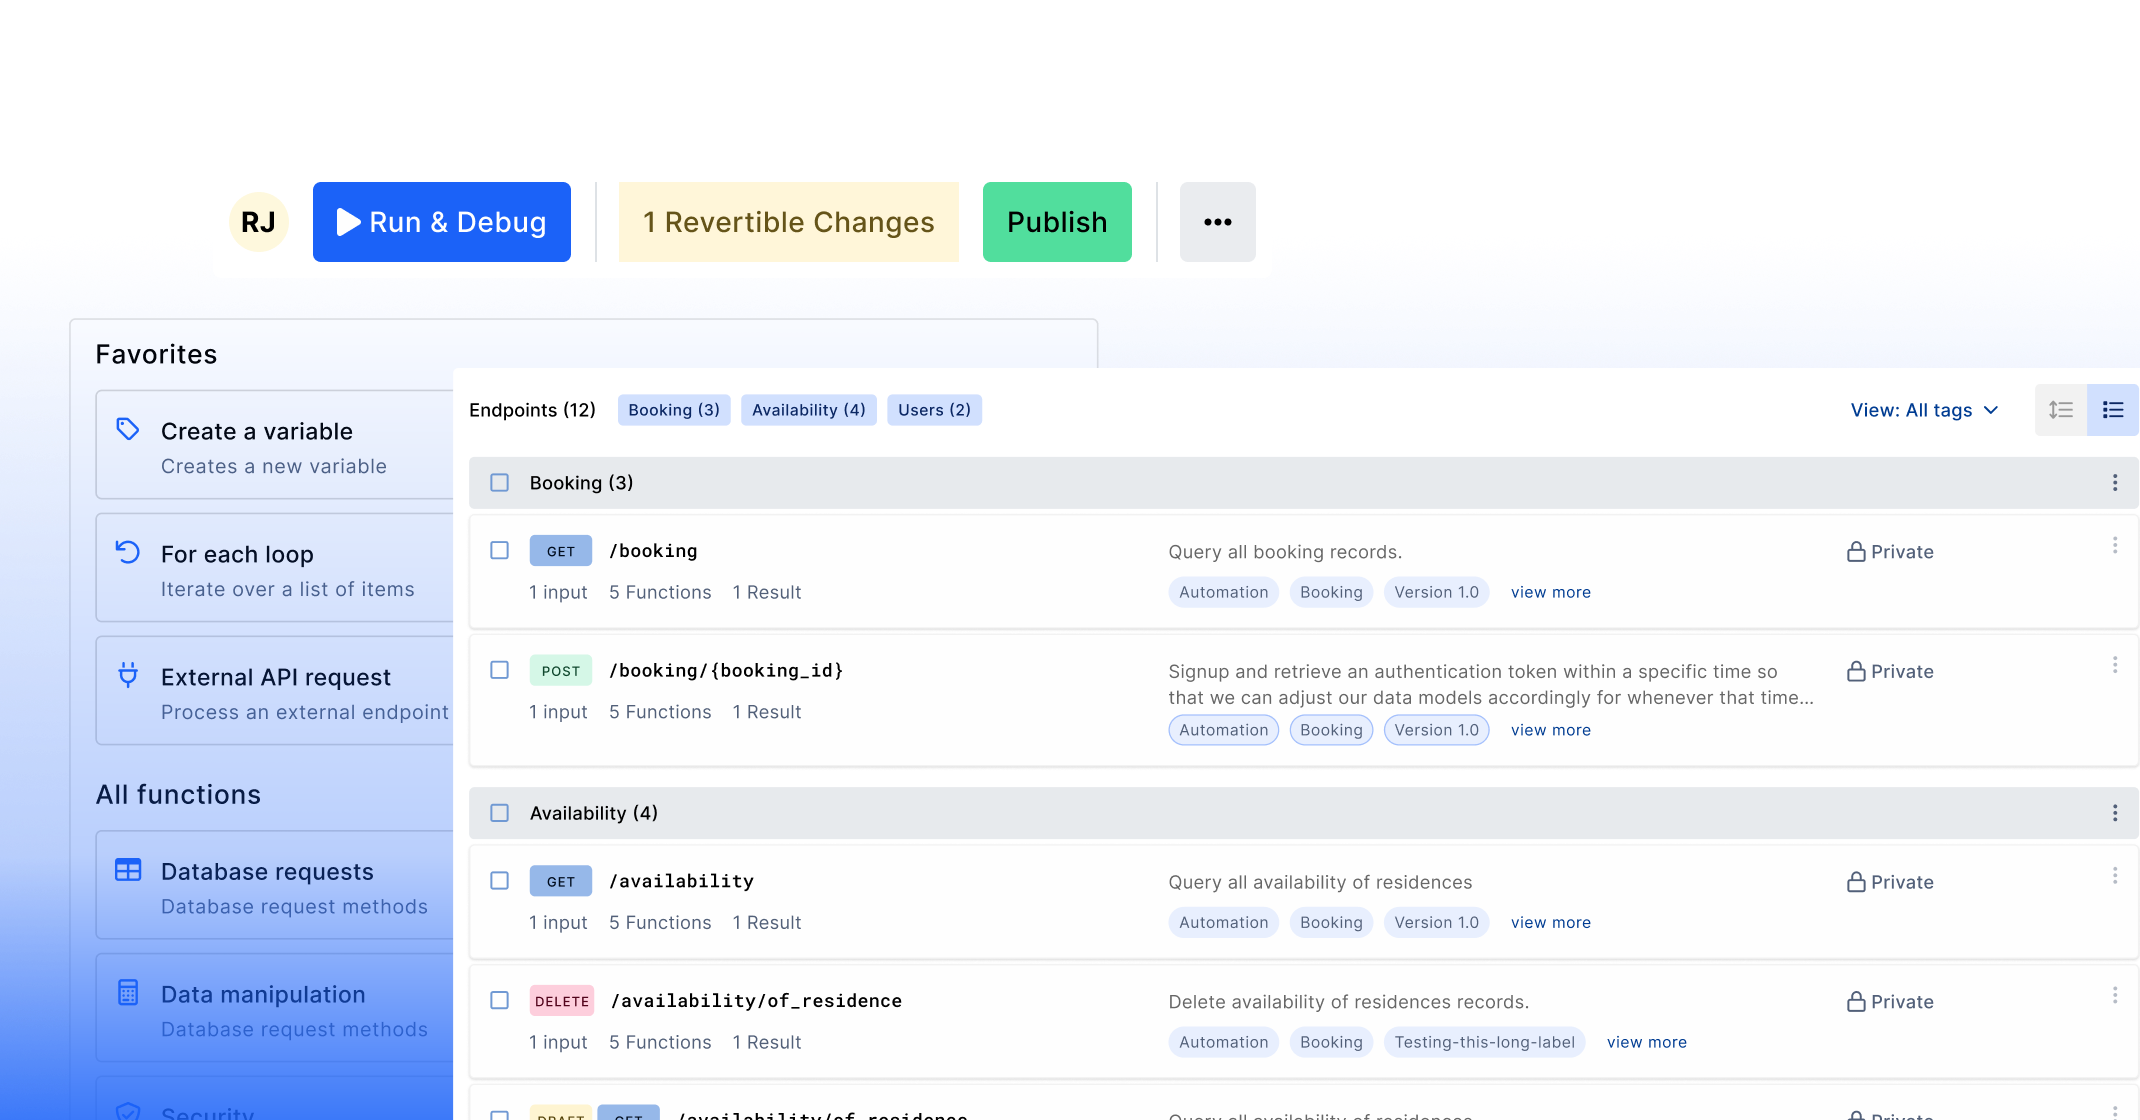Viewport: 2140px width, 1120px height.
Task: Click the DELETE method badge on /availability/of_residence
Action: tap(563, 1001)
